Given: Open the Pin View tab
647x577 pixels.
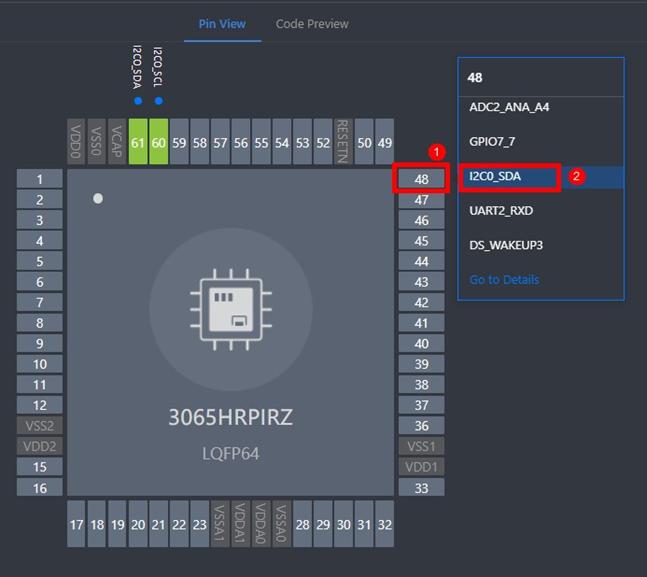Looking at the screenshot, I should point(223,24).
